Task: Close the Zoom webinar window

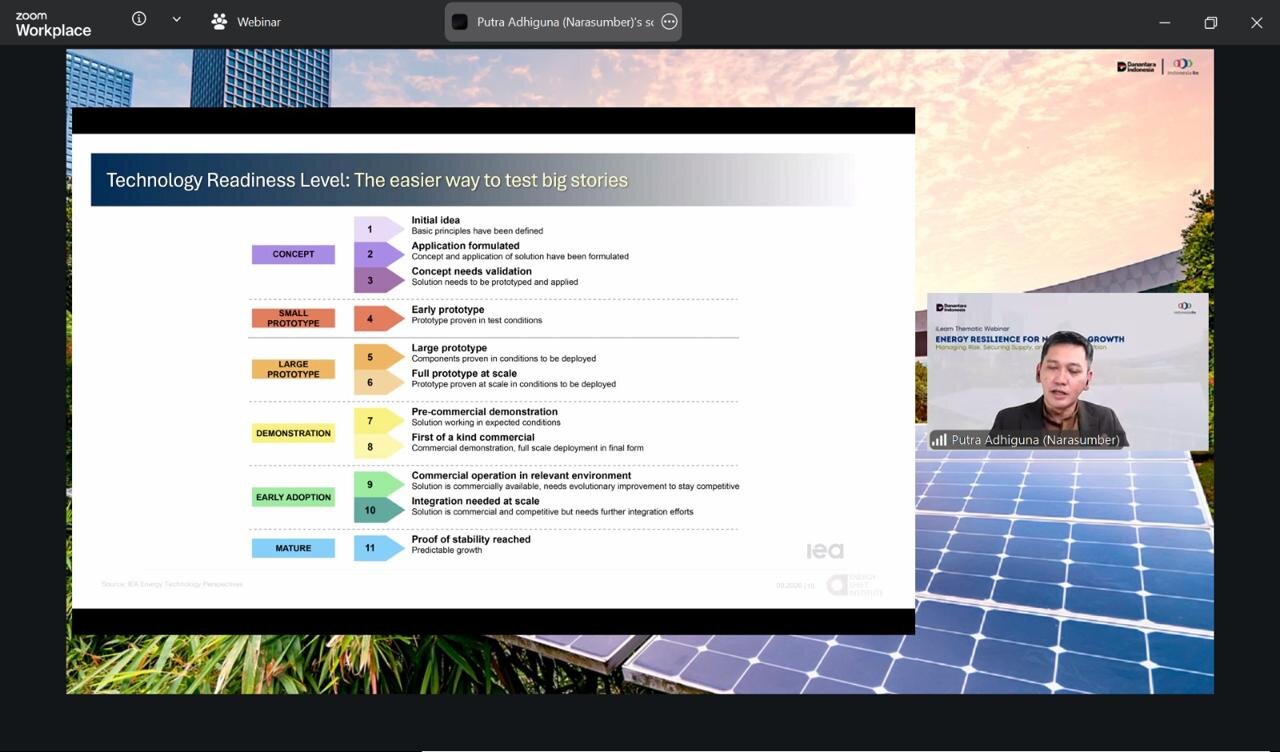Action: pyautogui.click(x=1257, y=22)
